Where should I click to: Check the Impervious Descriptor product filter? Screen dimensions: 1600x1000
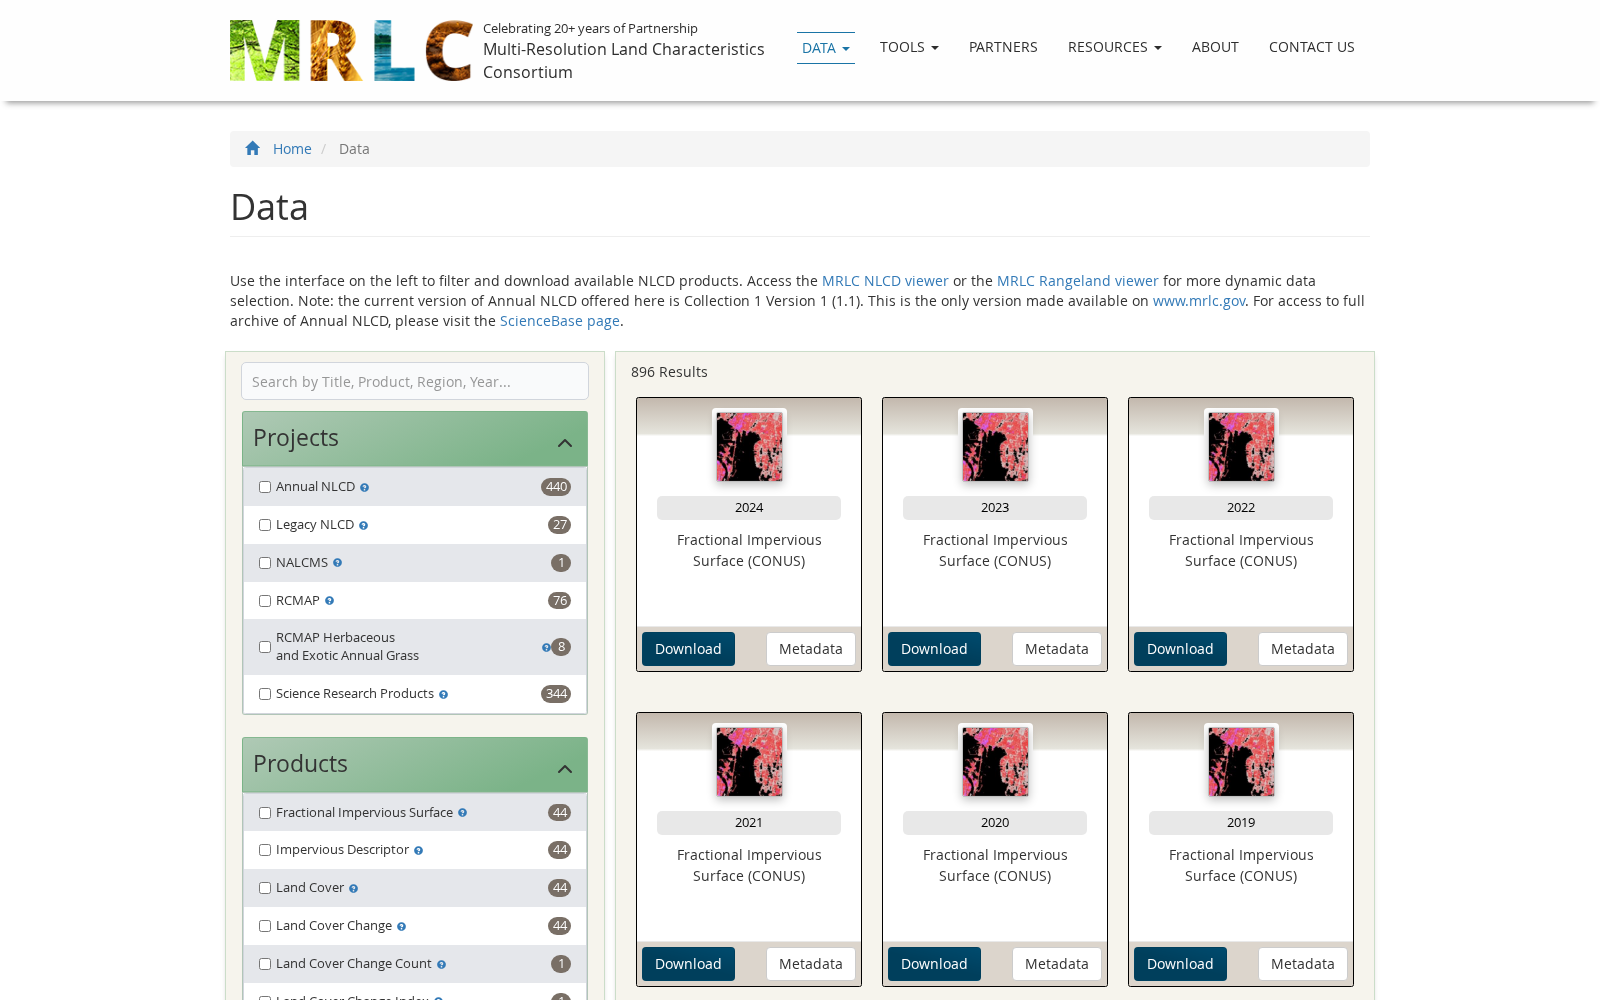point(265,850)
